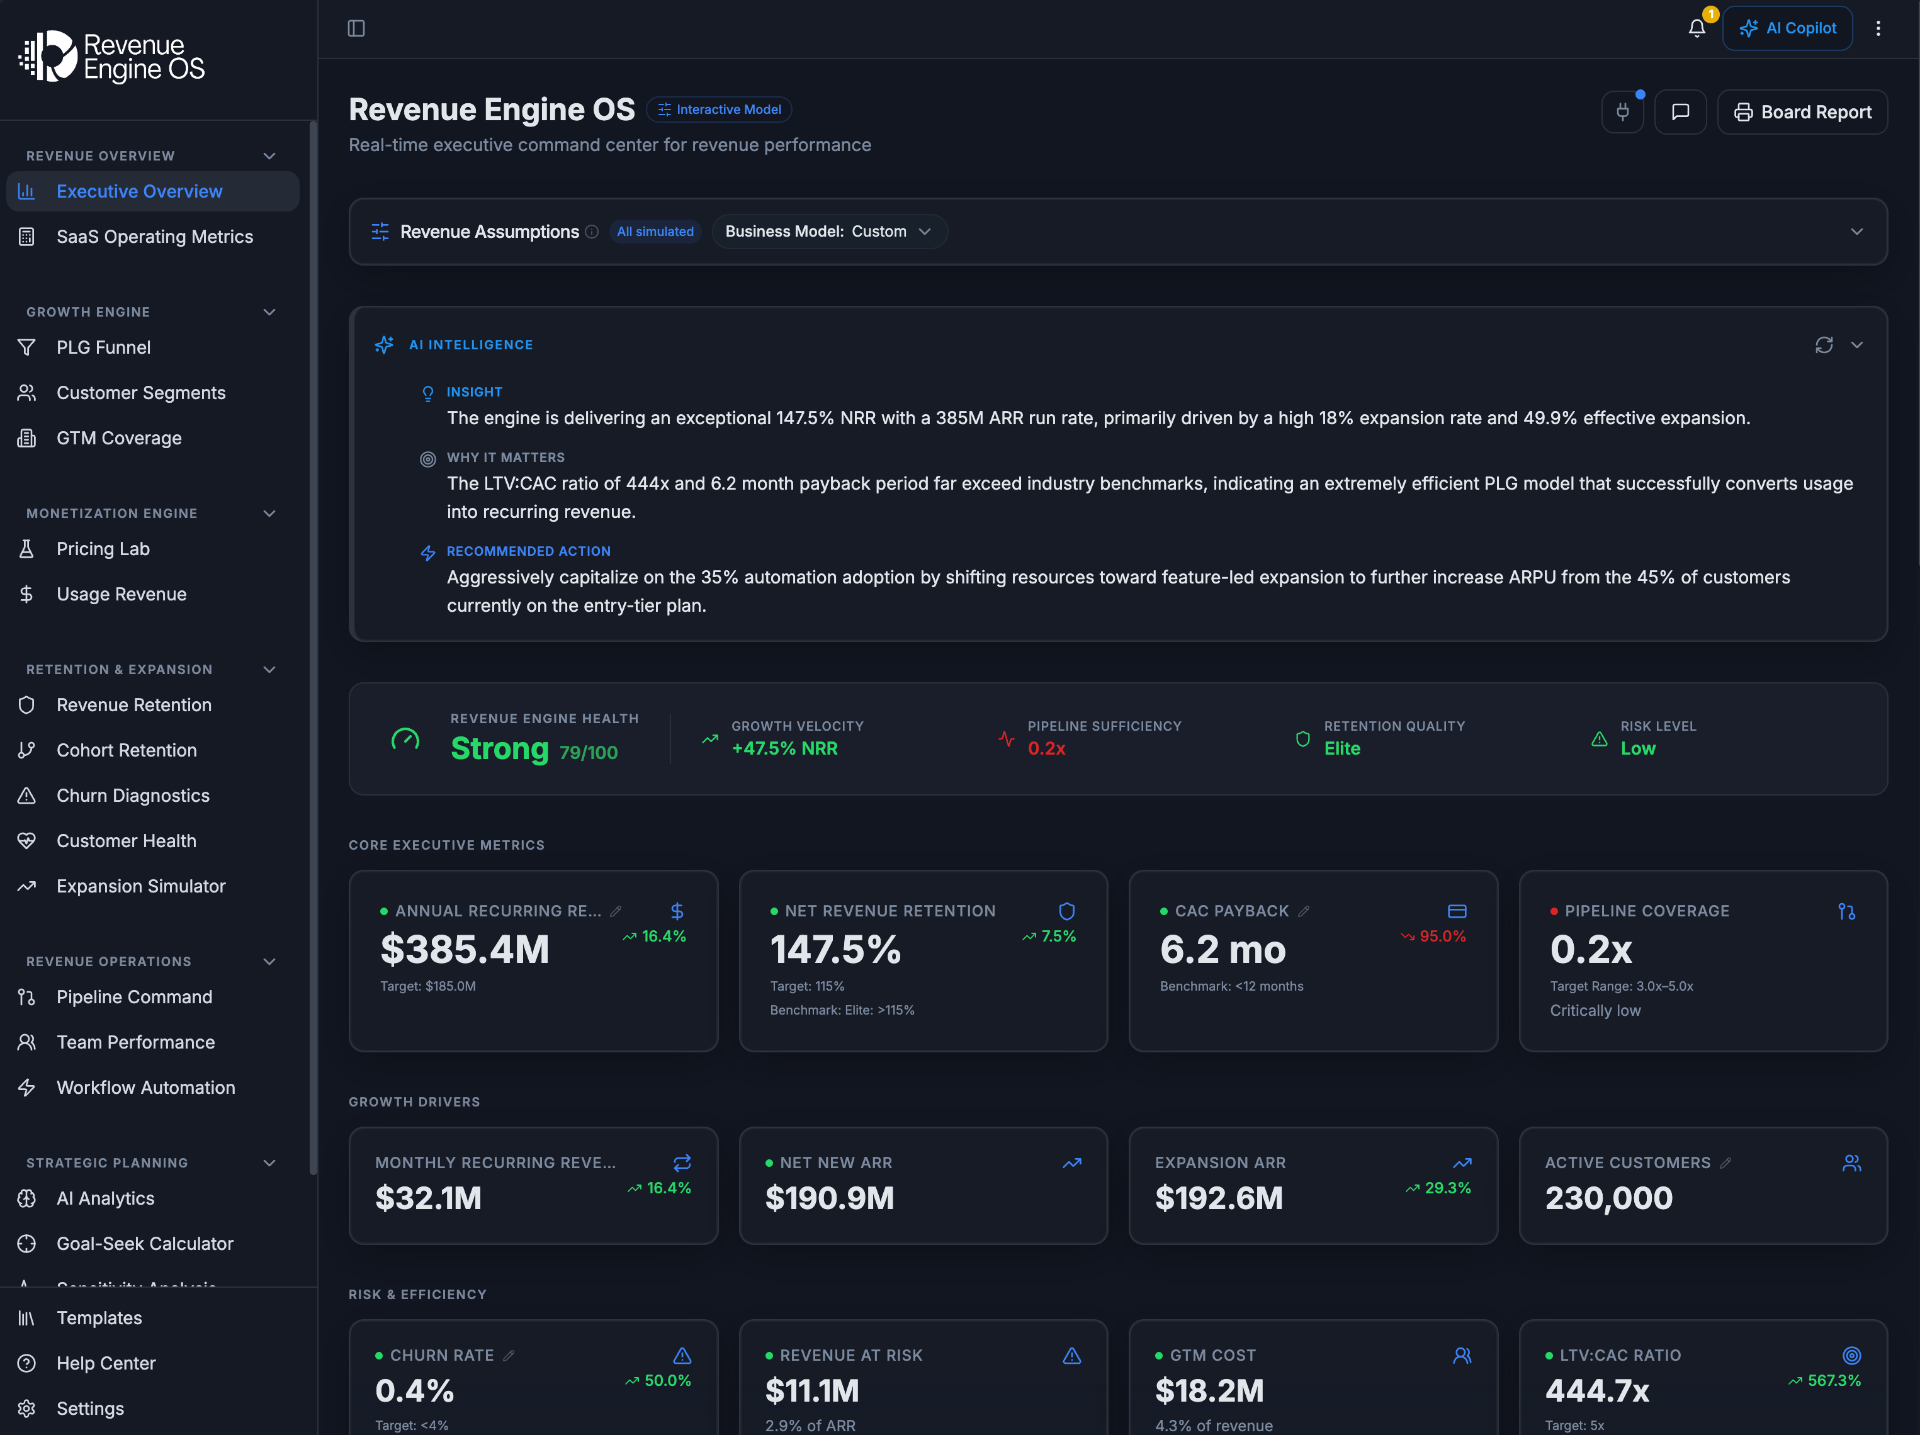Viewport: 1920px width, 1435px height.
Task: Open Executive Overview in sidebar
Action: [153, 191]
